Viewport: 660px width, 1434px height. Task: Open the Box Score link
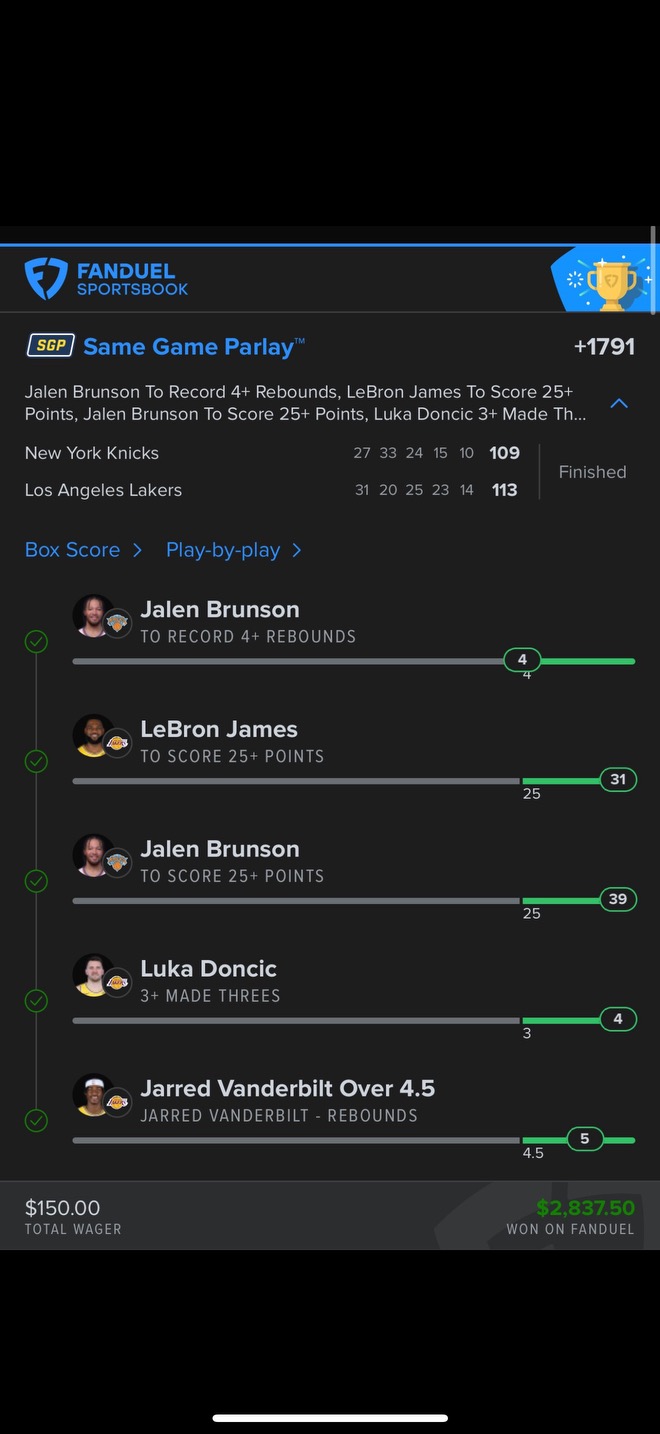click(x=72, y=550)
